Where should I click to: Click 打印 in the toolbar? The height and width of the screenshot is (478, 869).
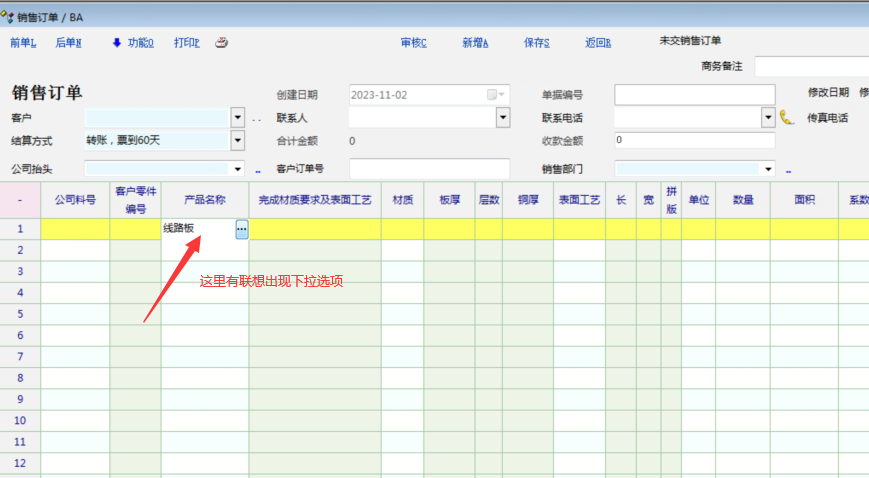click(187, 43)
